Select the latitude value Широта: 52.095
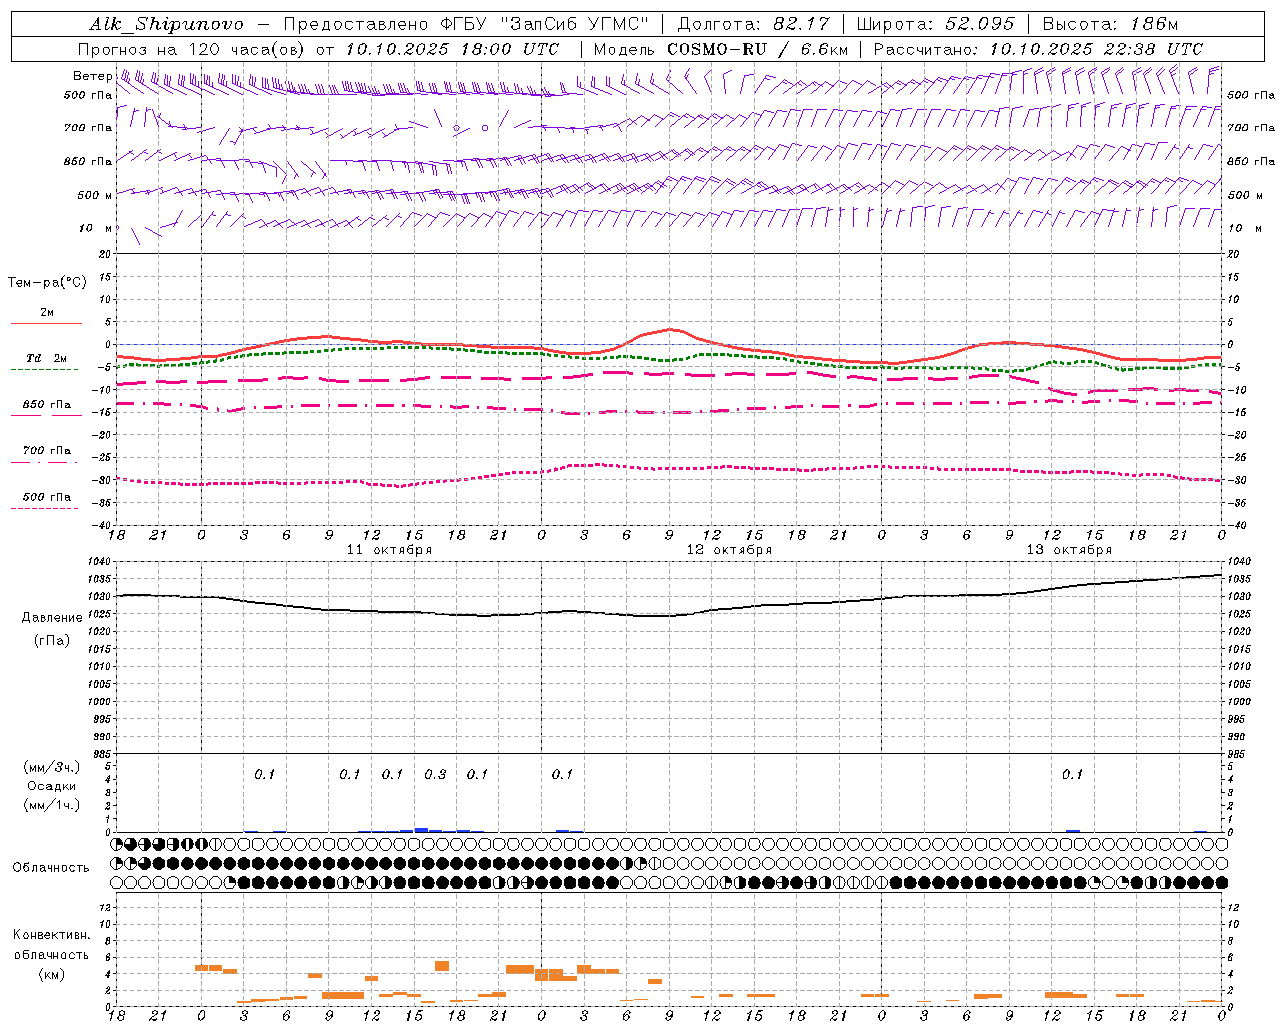Image resolution: width=1280 pixels, height=1024 pixels. coord(935,24)
